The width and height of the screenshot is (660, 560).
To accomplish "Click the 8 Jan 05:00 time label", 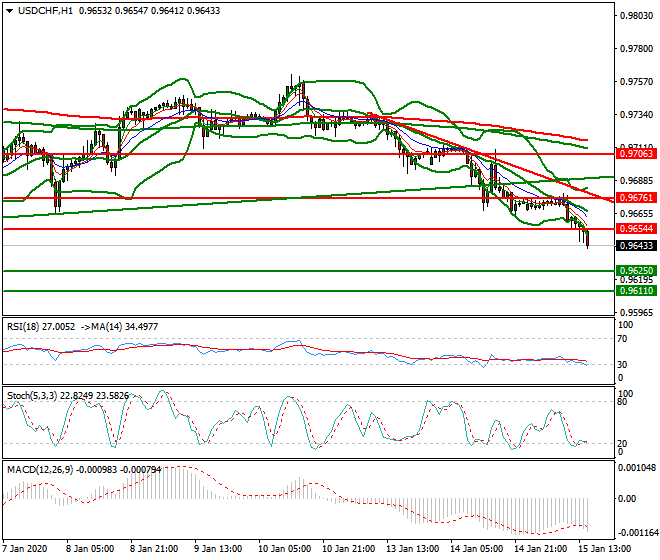I will click(90, 549).
